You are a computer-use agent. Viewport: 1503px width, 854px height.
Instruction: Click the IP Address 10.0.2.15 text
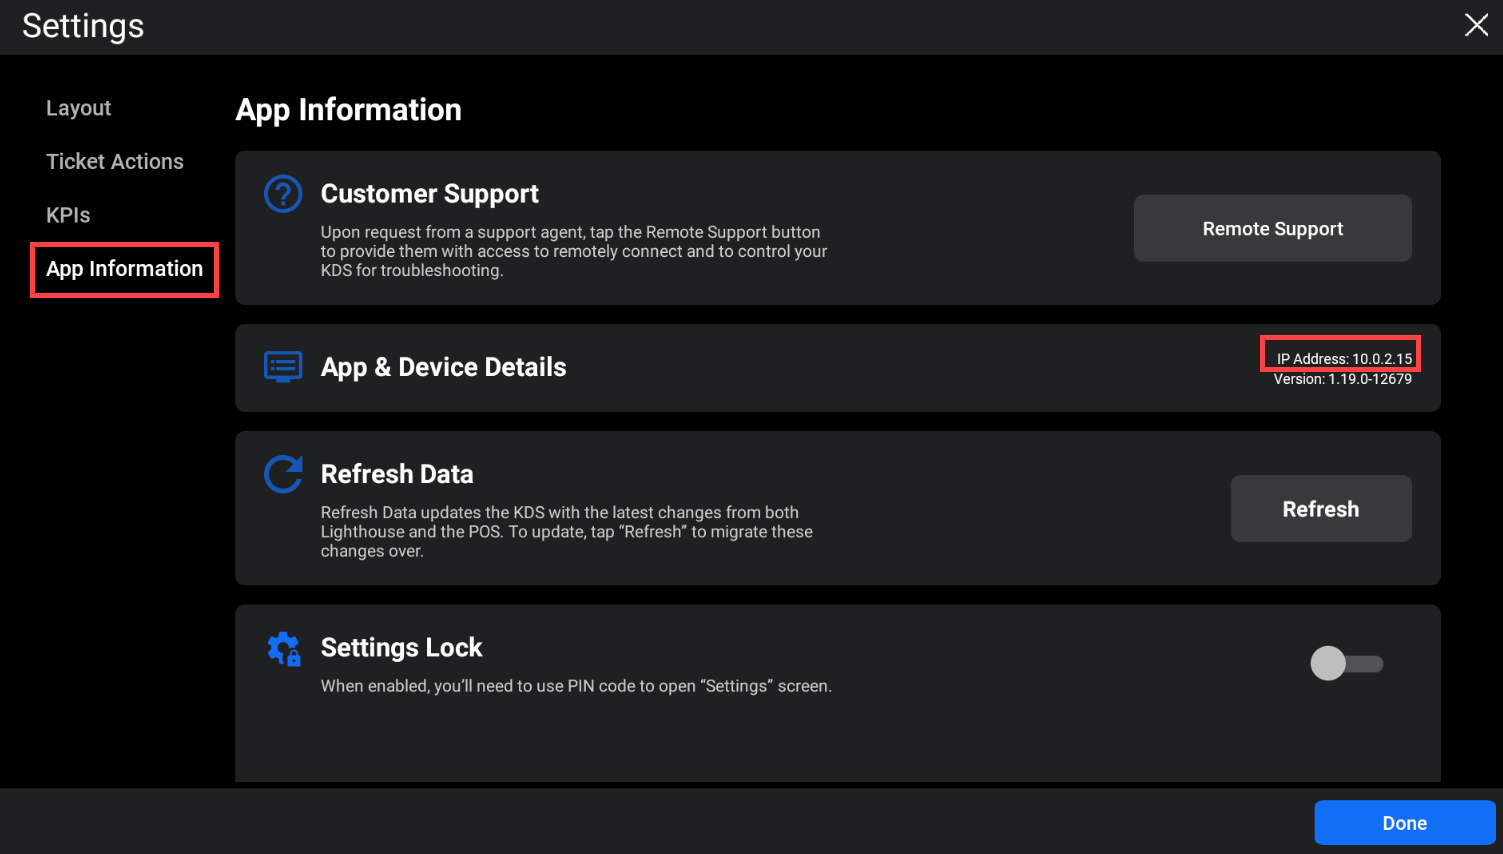[x=1344, y=358]
